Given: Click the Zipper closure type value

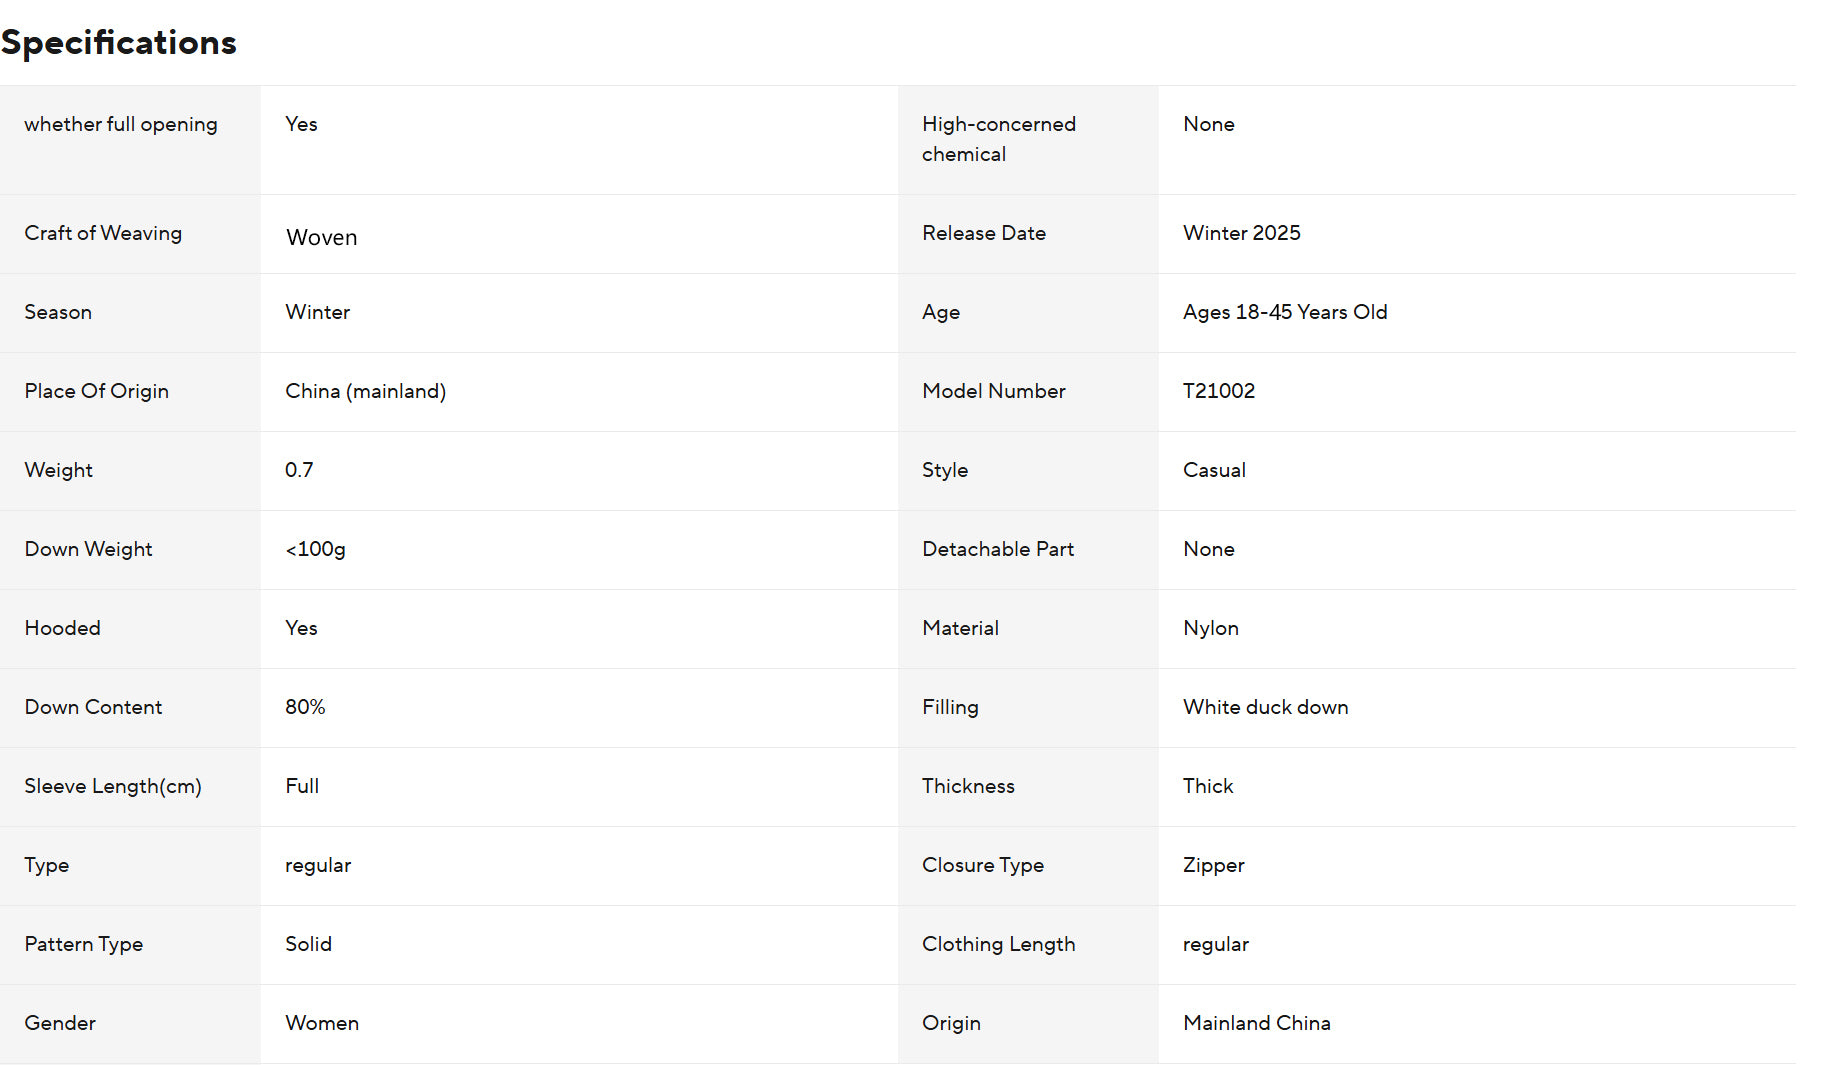Looking at the screenshot, I should pos(1213,865).
